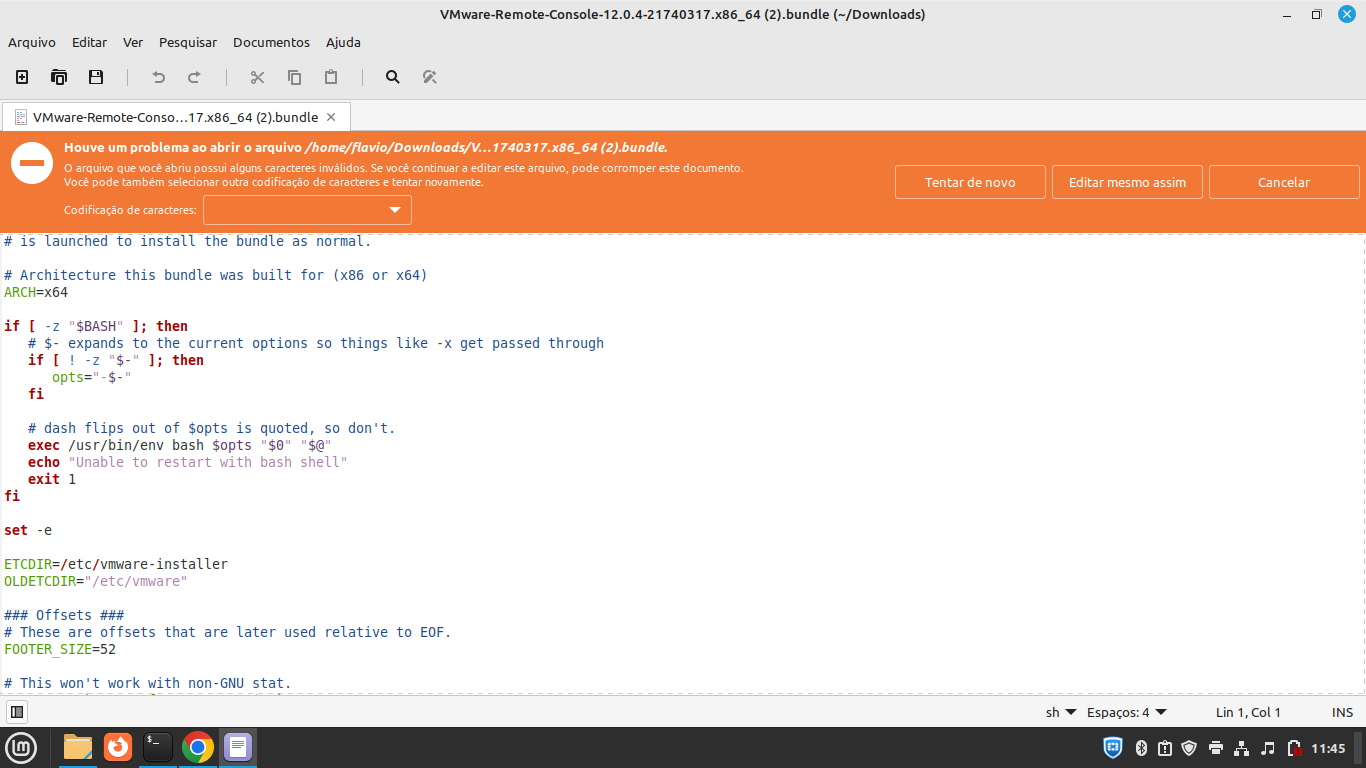Click the Redo toolbar arrow
This screenshot has width=1366, height=768.
[x=194, y=77]
